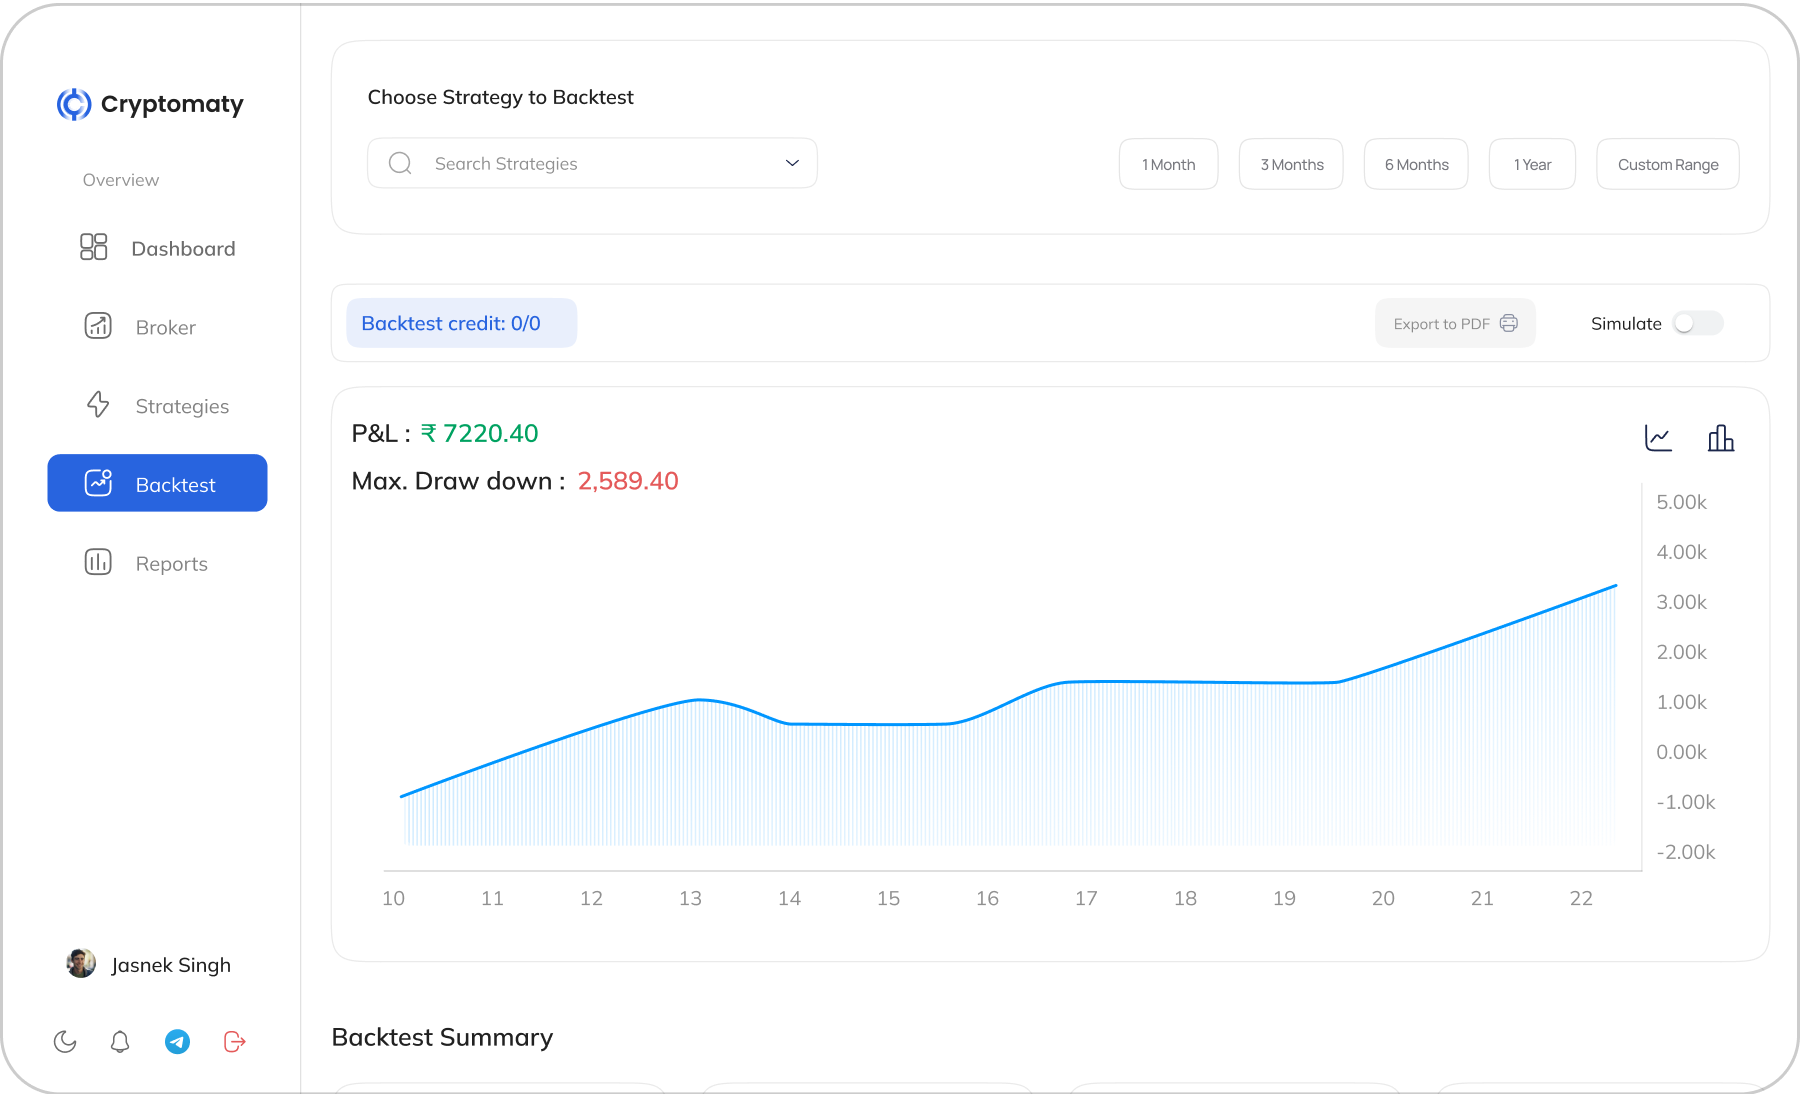Click Jasnek Singh's profile avatar
The image size is (1800, 1094).
click(x=79, y=964)
